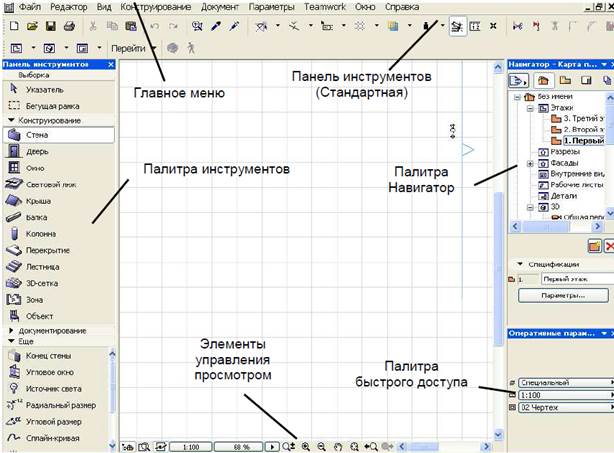Expand the Фасады node in Navigator

click(x=528, y=164)
